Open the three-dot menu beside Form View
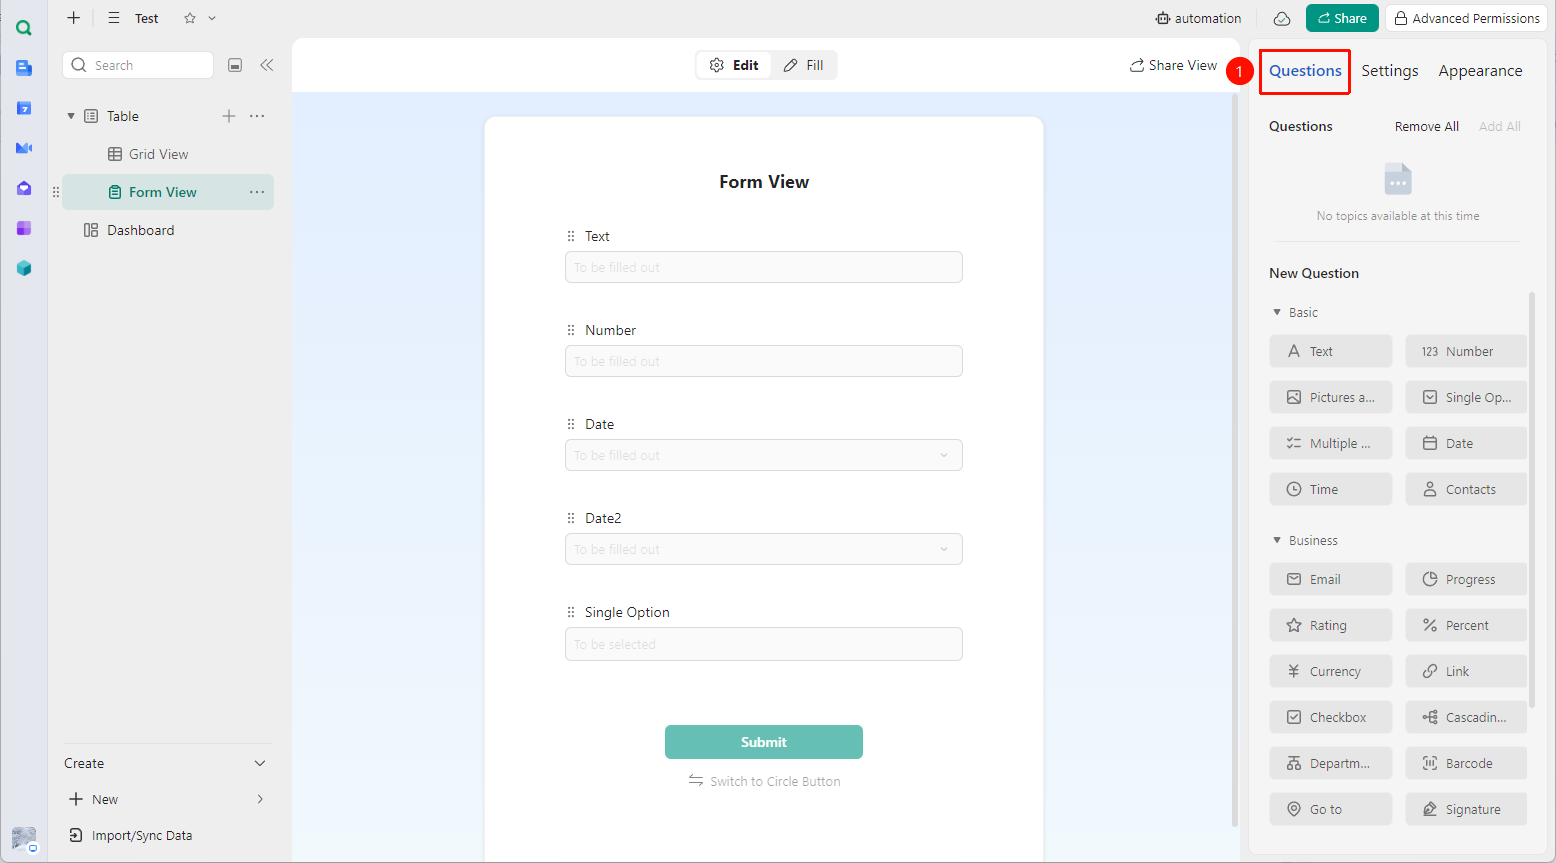 click(257, 192)
